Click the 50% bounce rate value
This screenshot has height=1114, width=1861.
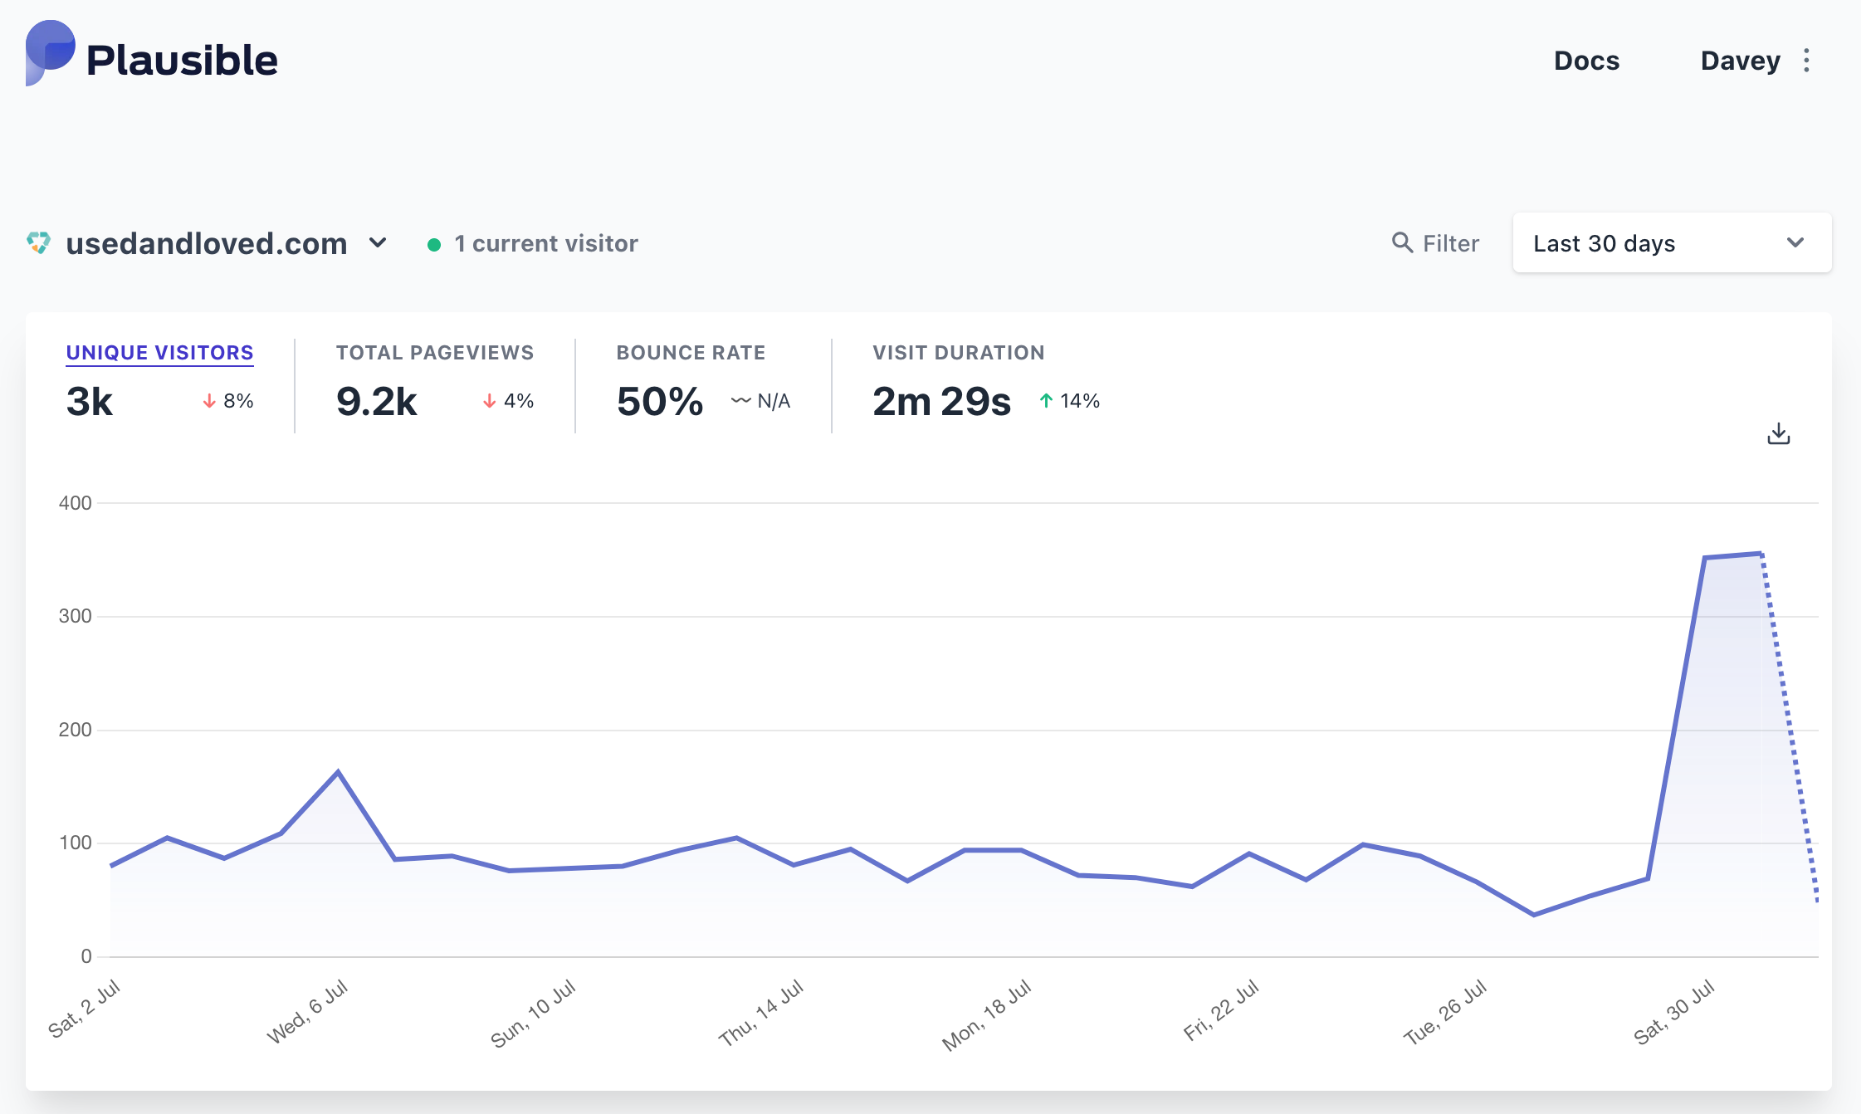click(x=660, y=401)
